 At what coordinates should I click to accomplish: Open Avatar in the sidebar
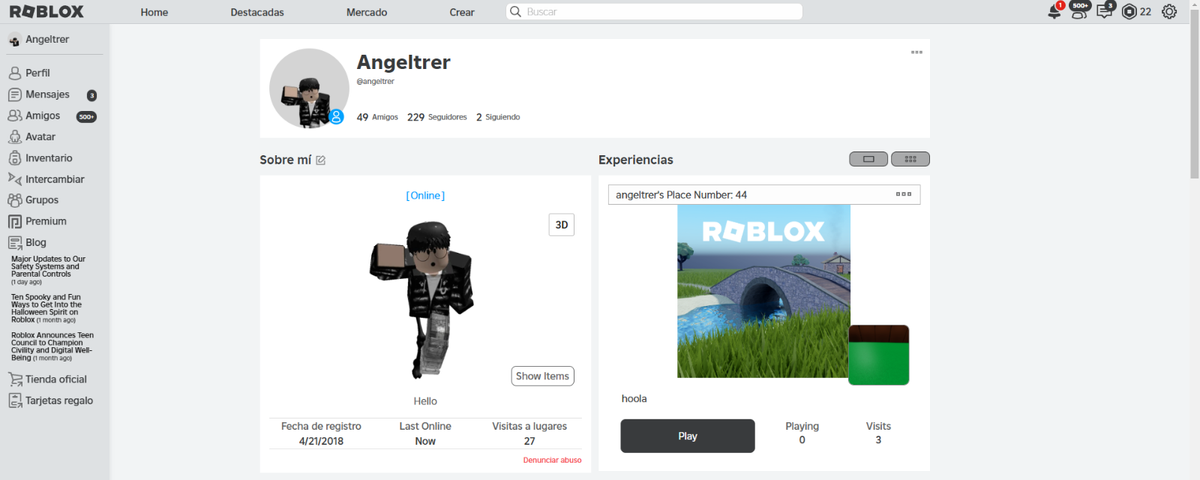point(40,137)
